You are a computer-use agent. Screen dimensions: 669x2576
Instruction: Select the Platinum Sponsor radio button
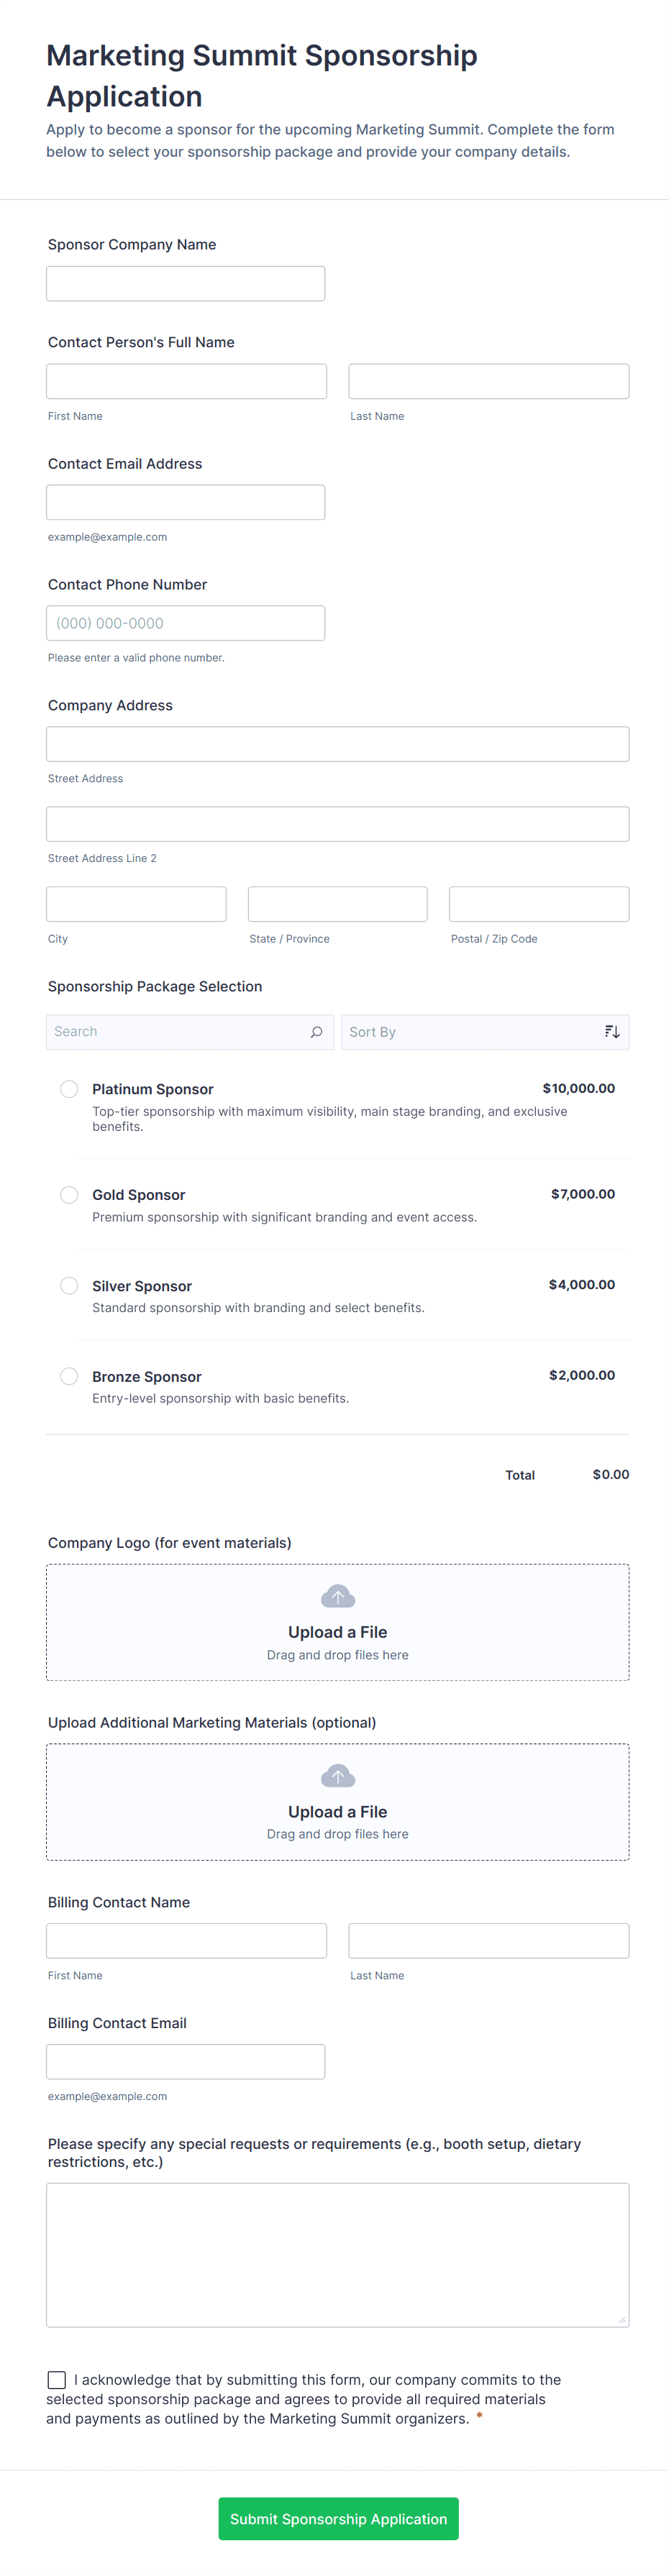[x=69, y=1089]
